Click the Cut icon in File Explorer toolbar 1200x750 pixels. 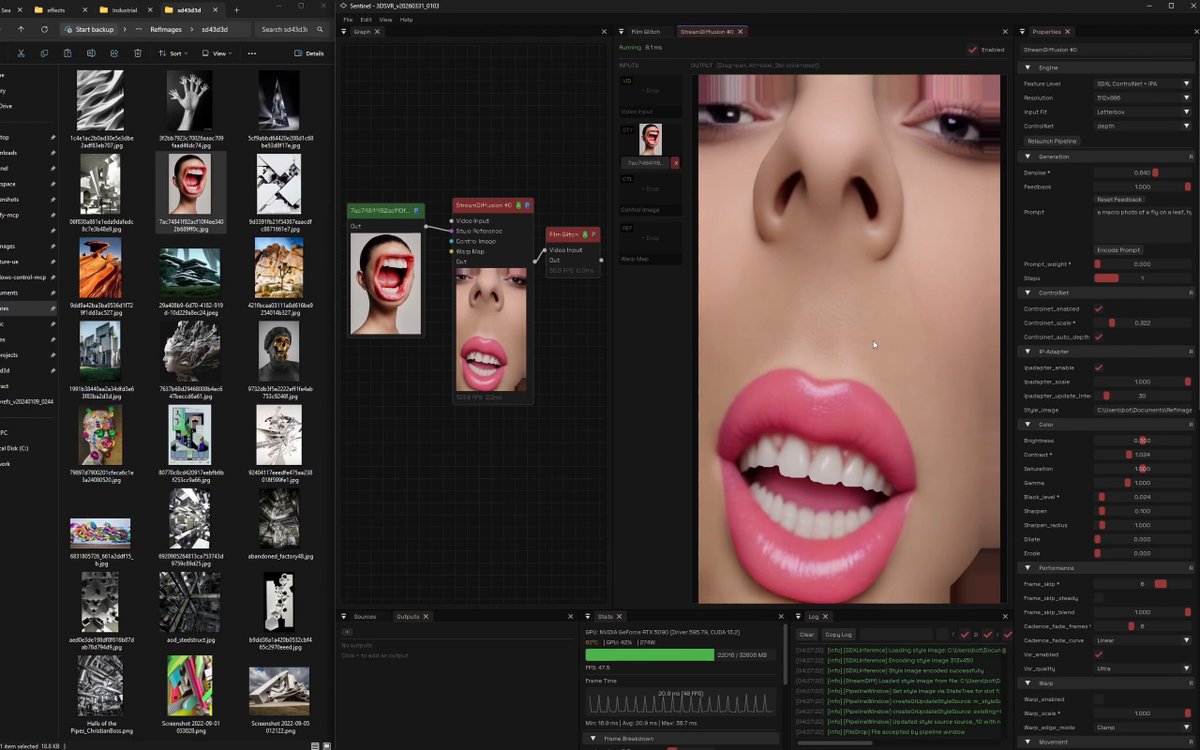[19, 53]
